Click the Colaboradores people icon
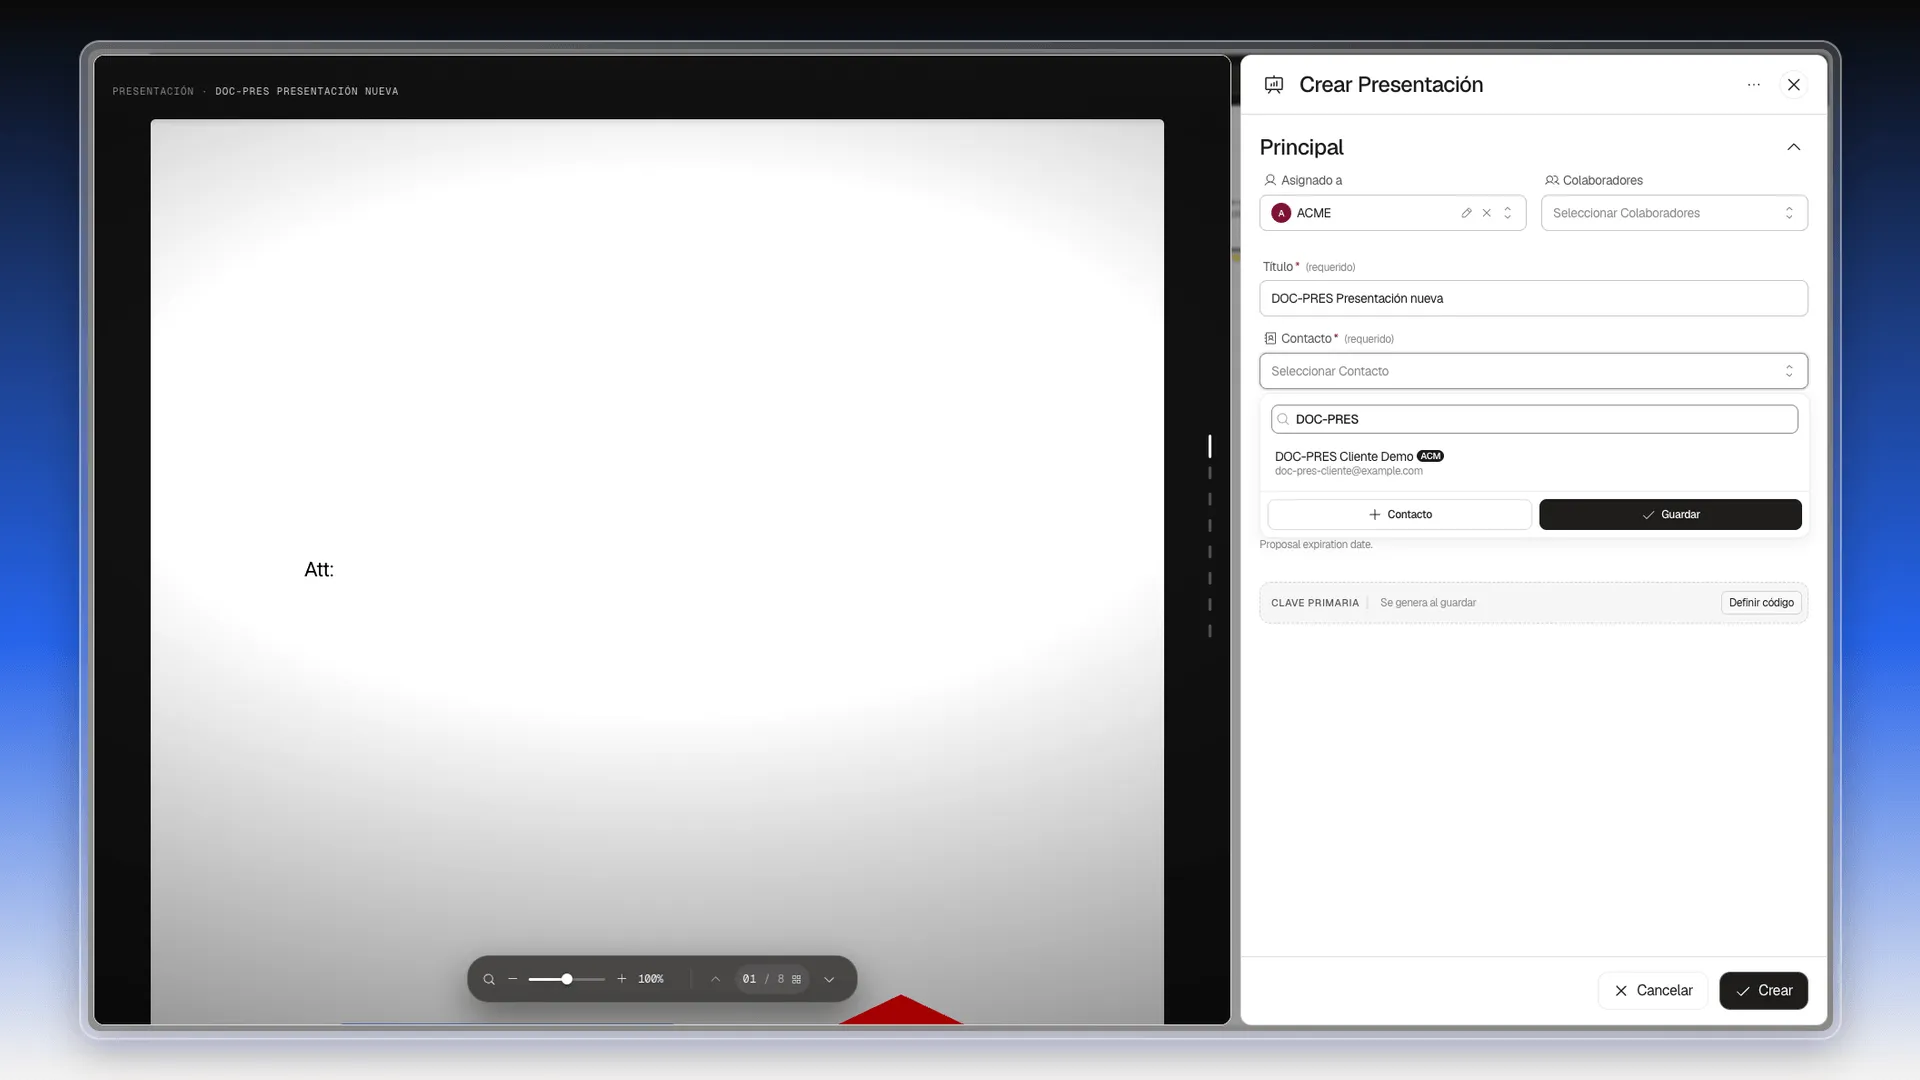The width and height of the screenshot is (1920, 1080). pyautogui.click(x=1552, y=180)
